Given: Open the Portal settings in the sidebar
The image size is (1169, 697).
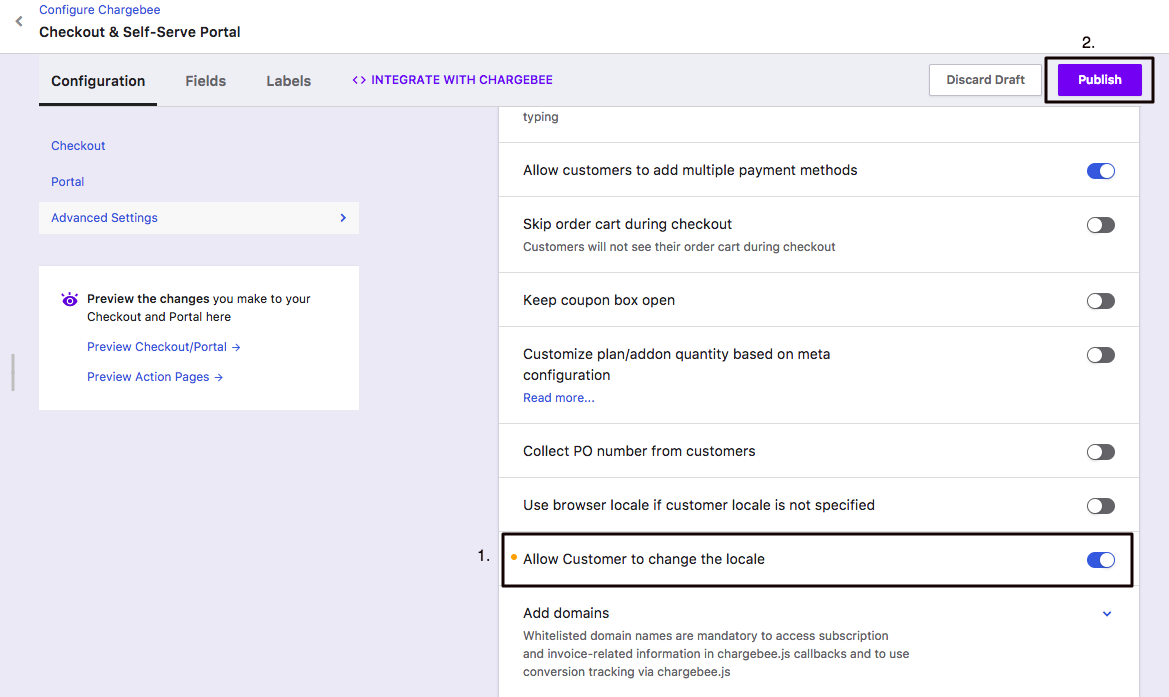Looking at the screenshot, I should 67,181.
